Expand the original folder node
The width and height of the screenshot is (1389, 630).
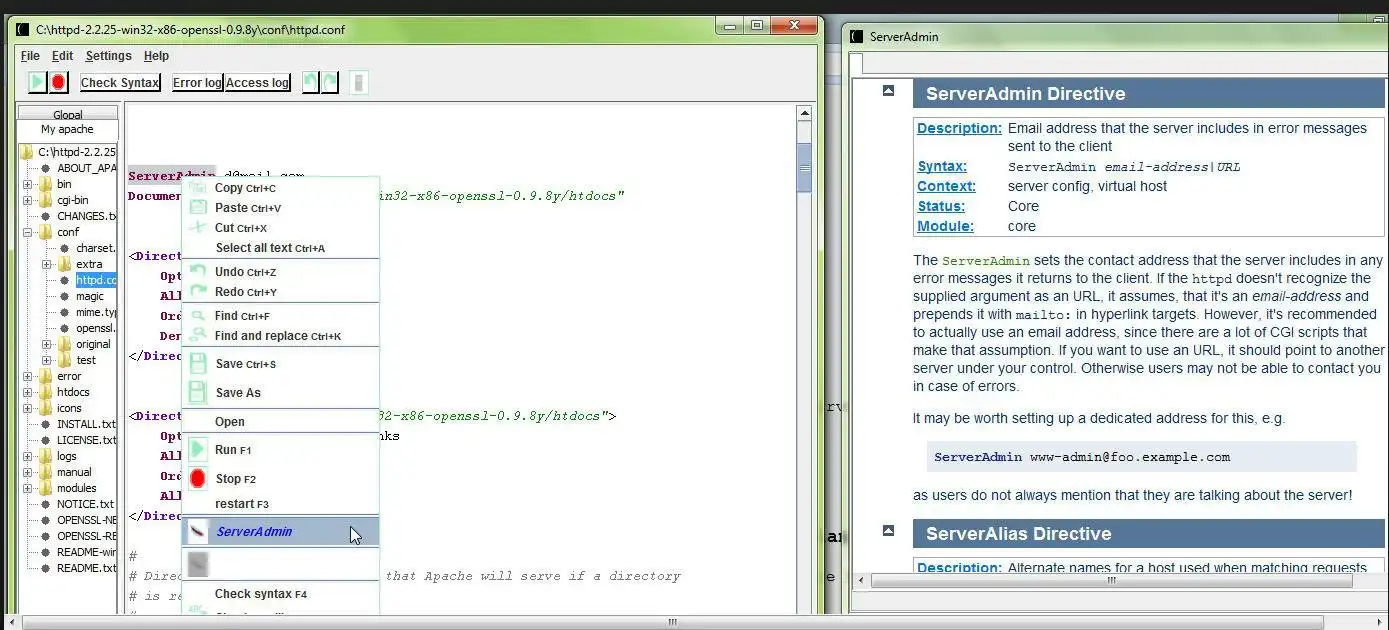point(47,344)
